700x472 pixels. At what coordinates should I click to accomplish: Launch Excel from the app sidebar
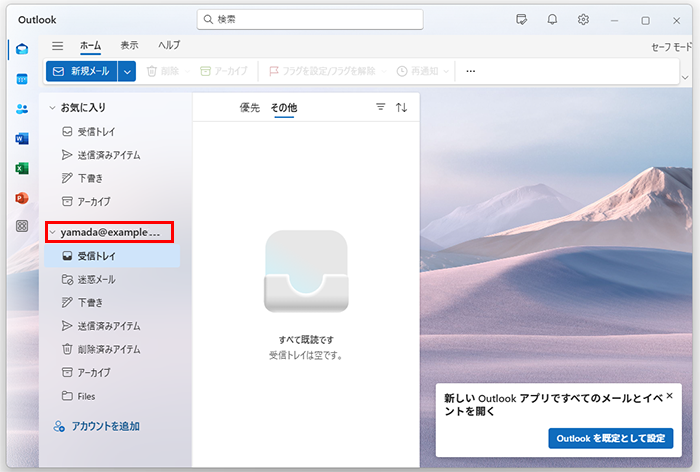point(21,168)
